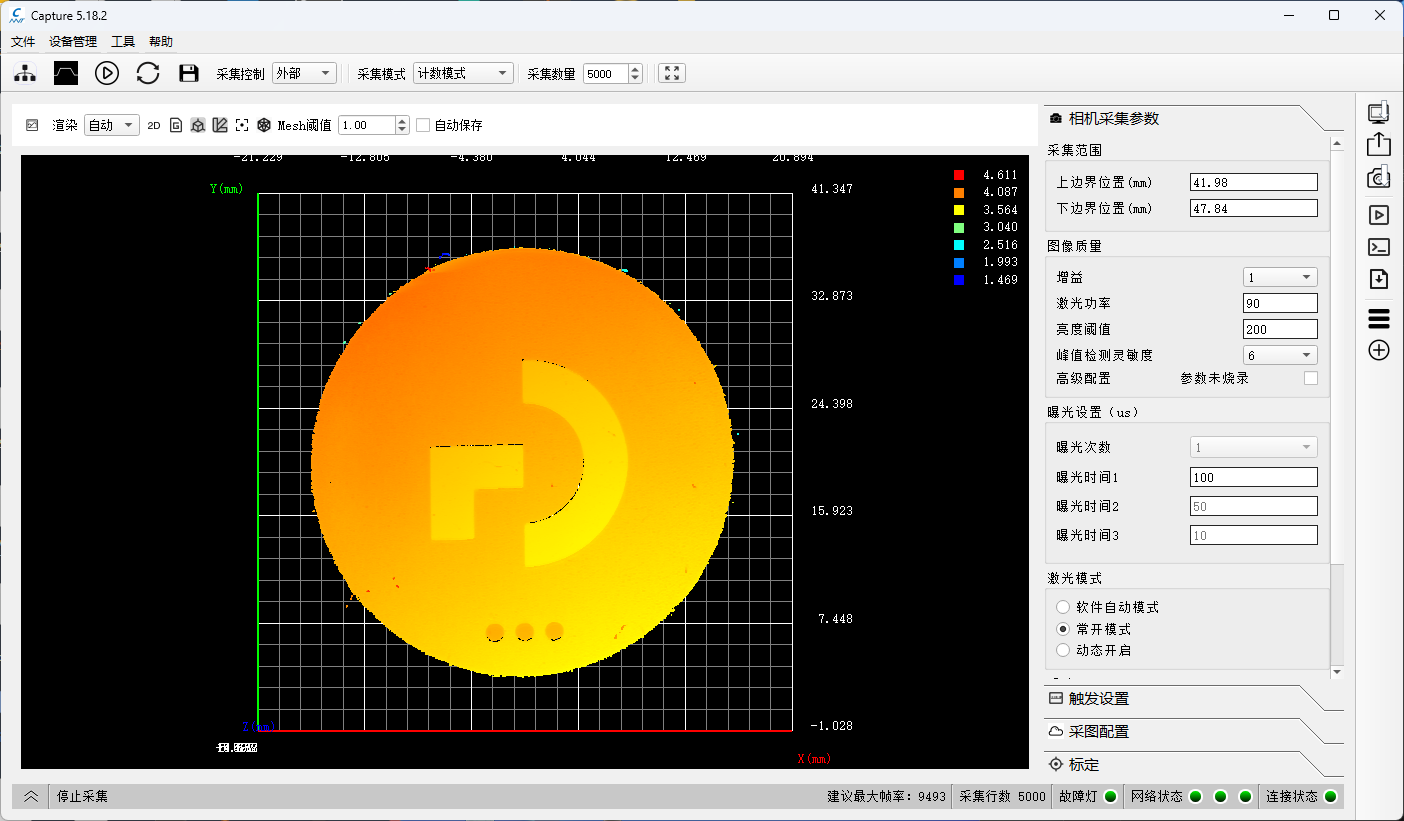Click the red 4.611 legend swatch
The height and width of the screenshot is (821, 1404).
point(958,175)
